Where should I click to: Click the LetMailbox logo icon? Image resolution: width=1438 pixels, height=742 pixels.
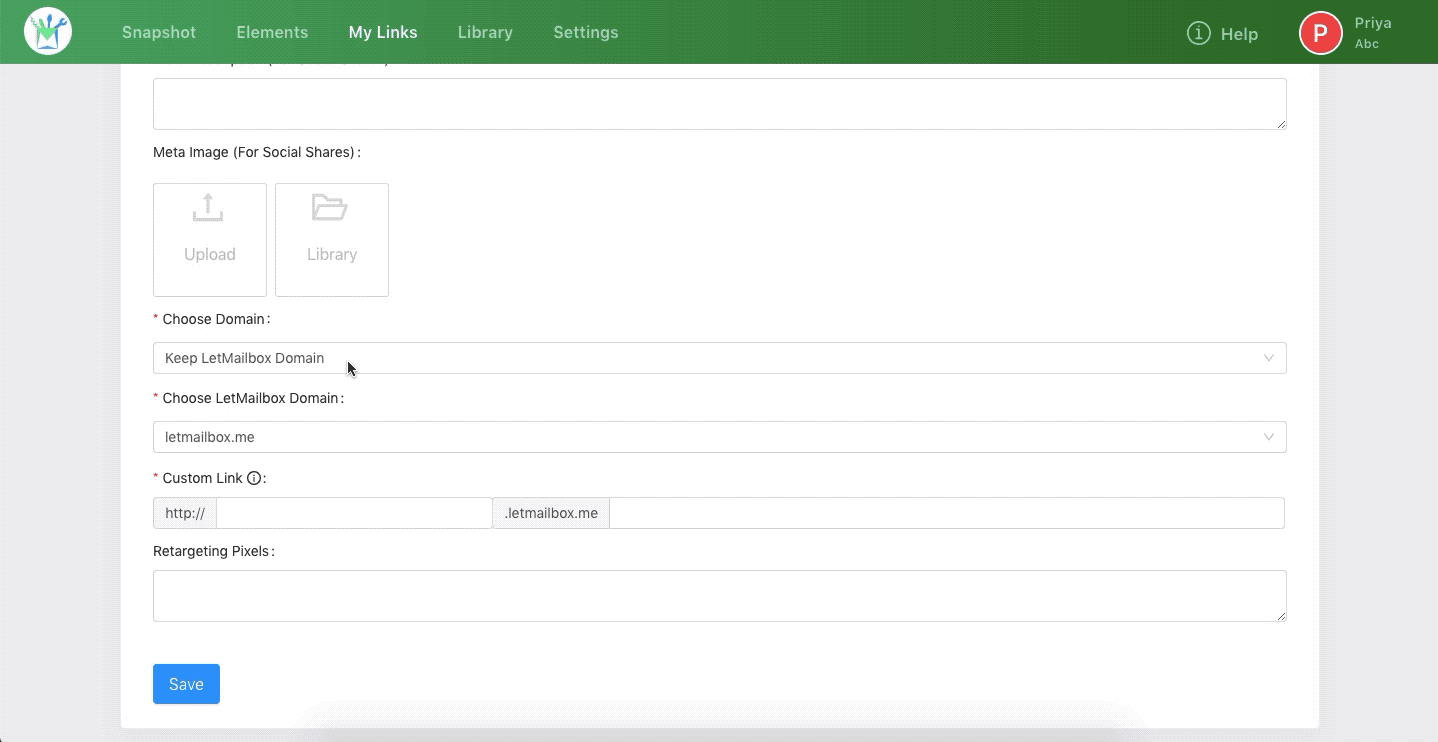(48, 32)
